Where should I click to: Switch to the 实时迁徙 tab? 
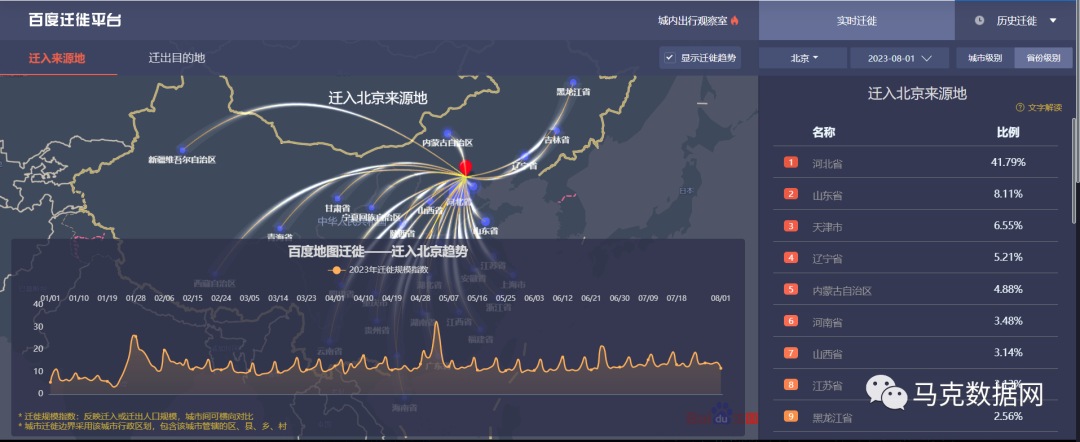pos(857,21)
